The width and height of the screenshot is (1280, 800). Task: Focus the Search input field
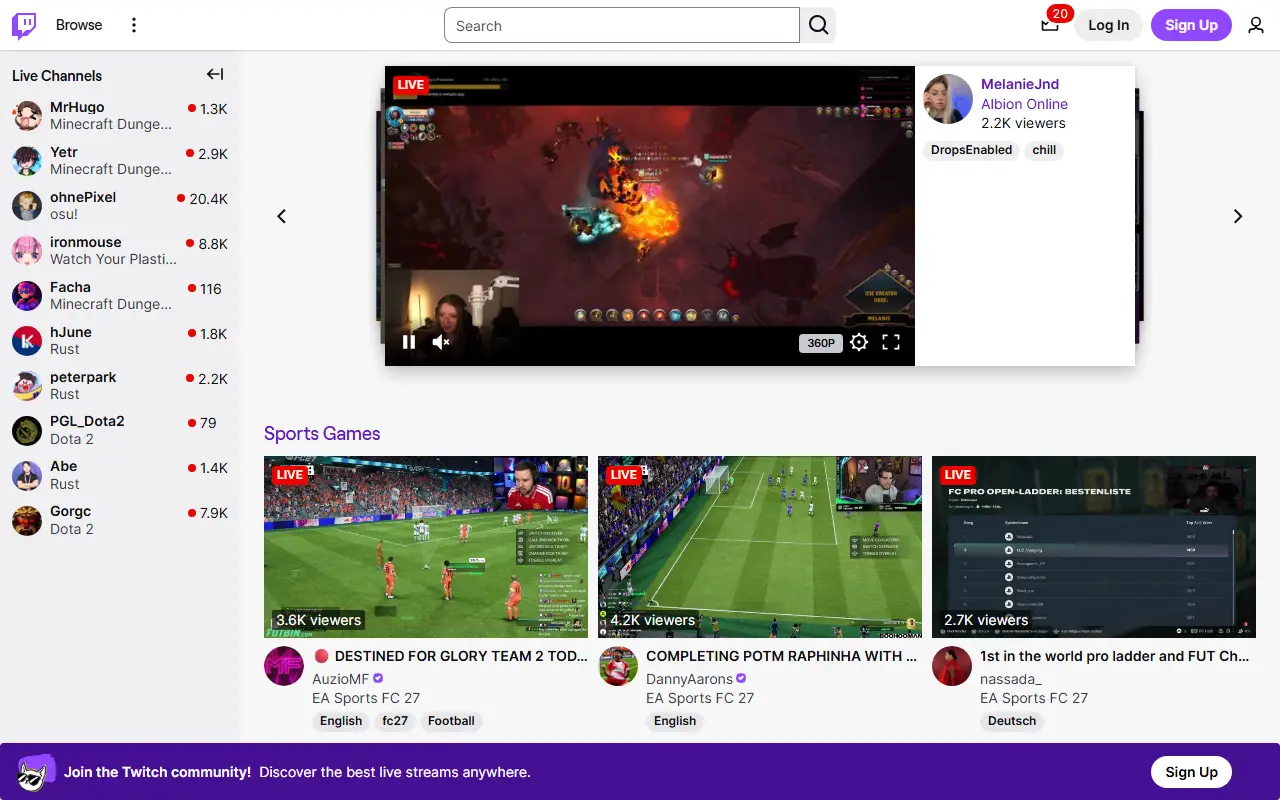(x=622, y=26)
